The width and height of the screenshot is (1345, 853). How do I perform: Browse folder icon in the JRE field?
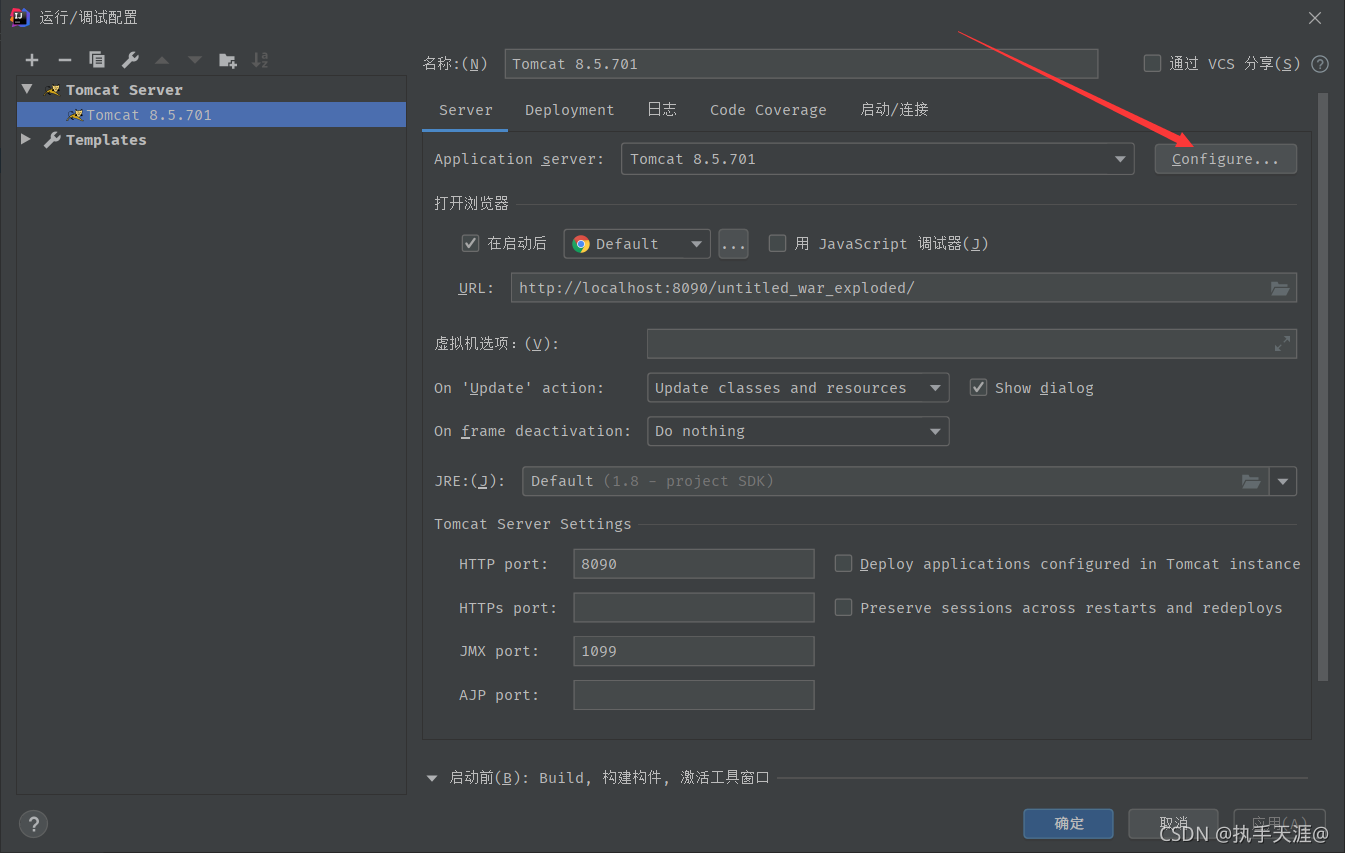point(1251,481)
